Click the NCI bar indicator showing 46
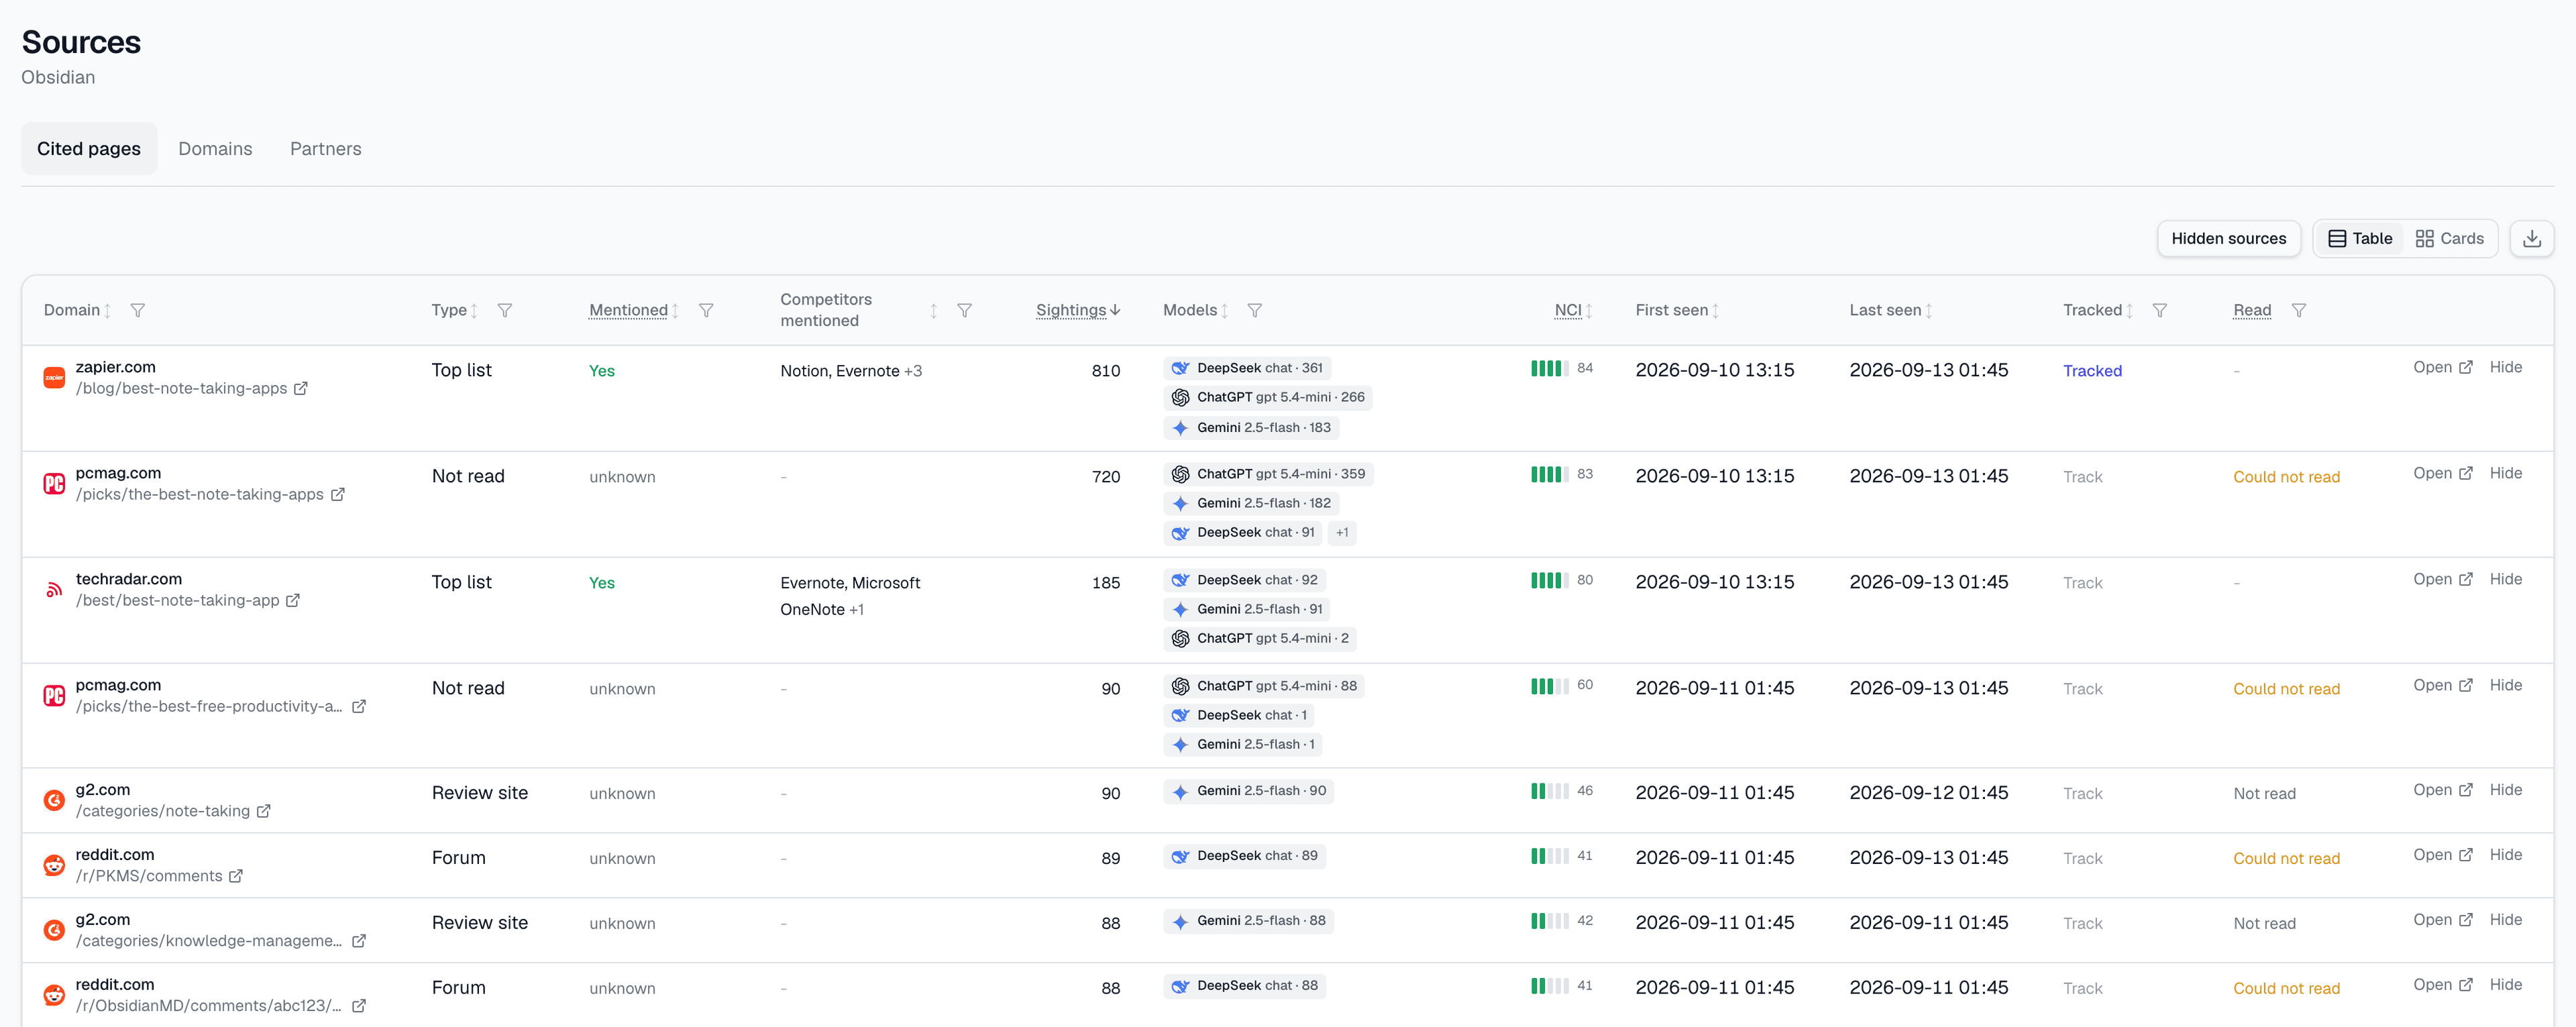 1549,791
